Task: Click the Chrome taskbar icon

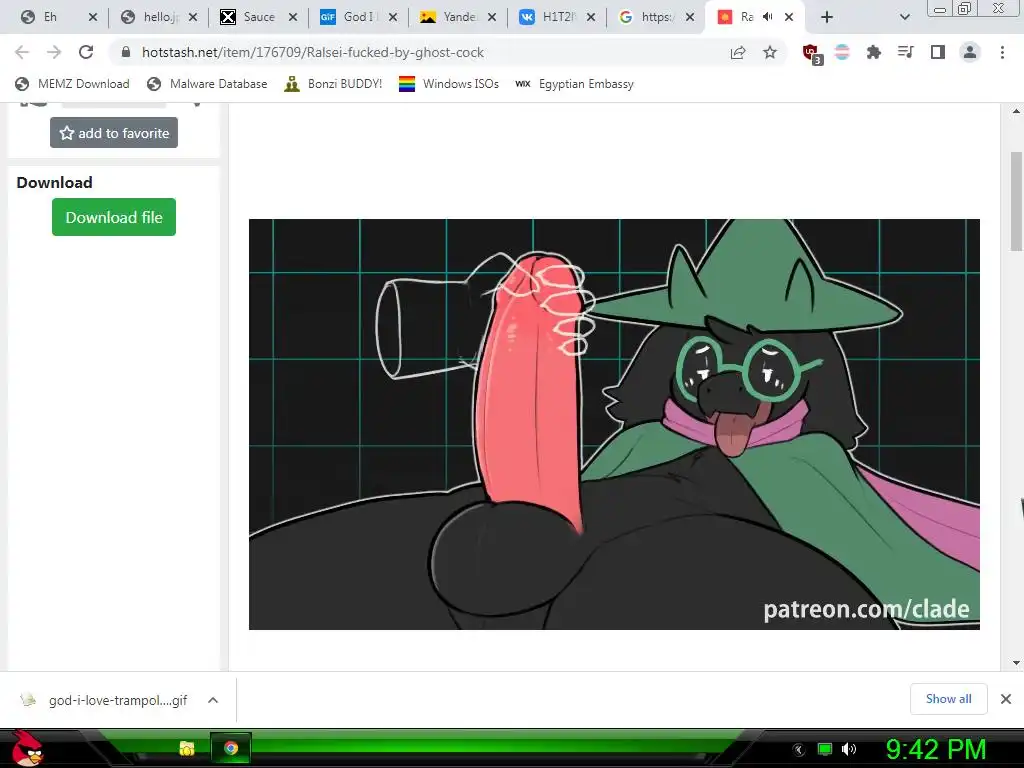Action: coord(231,748)
